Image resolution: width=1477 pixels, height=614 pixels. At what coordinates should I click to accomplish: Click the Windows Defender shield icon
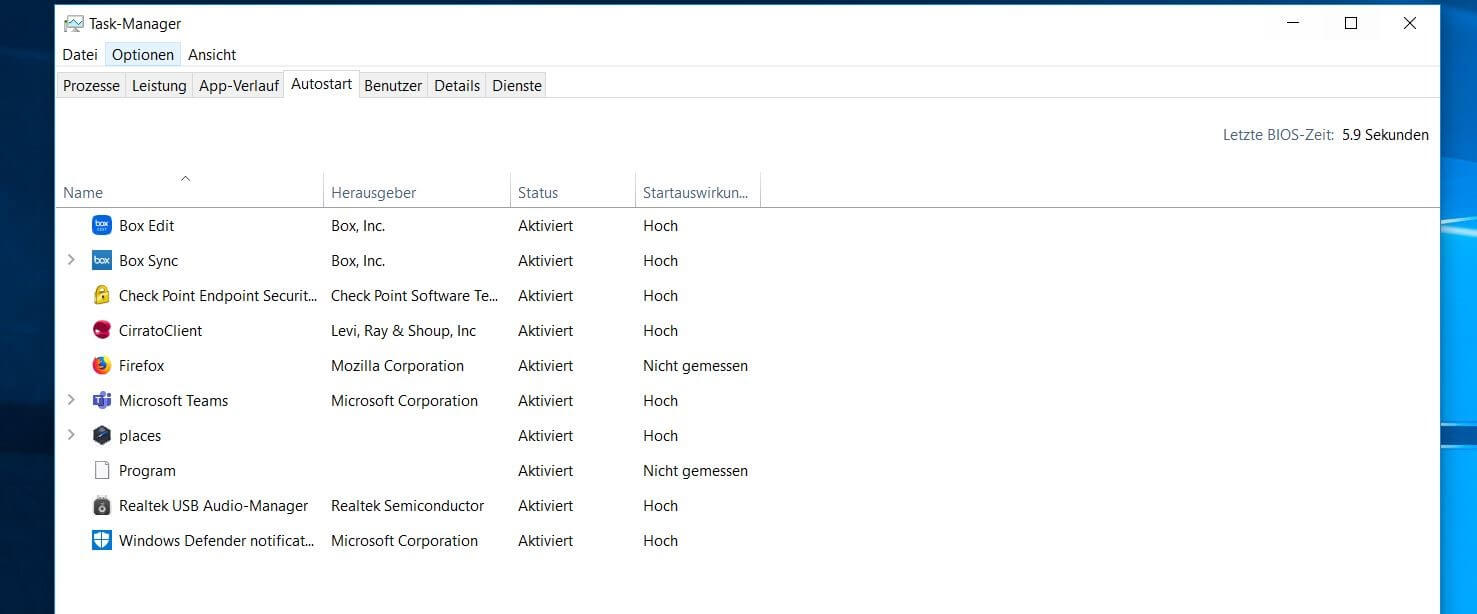point(101,540)
